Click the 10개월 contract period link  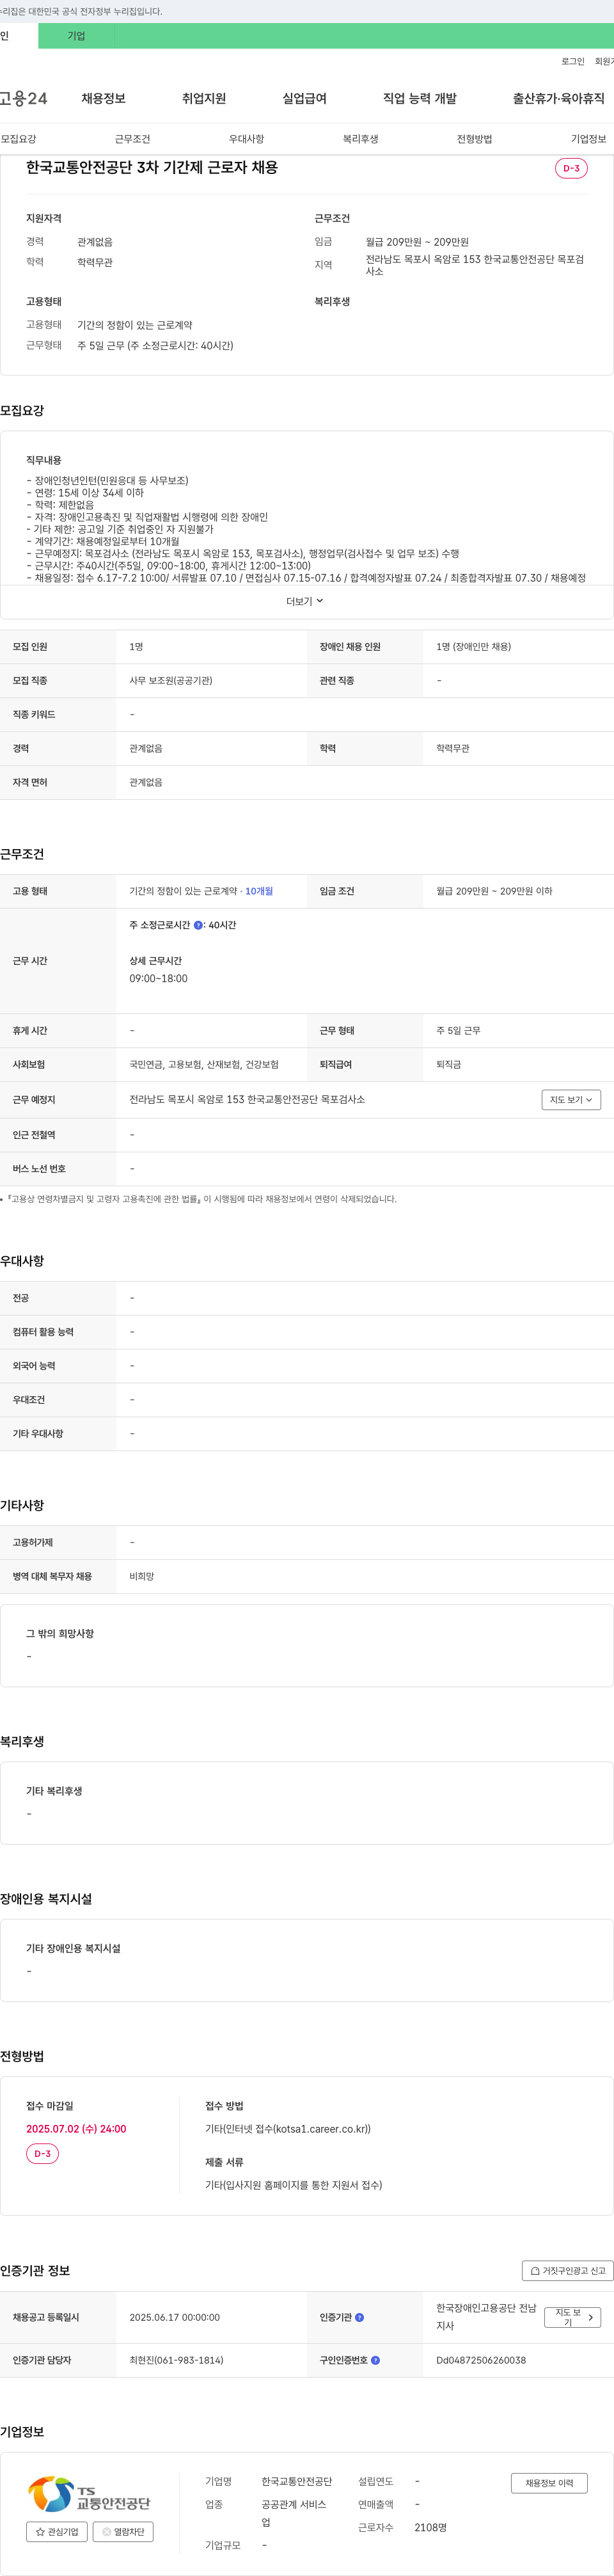(259, 891)
